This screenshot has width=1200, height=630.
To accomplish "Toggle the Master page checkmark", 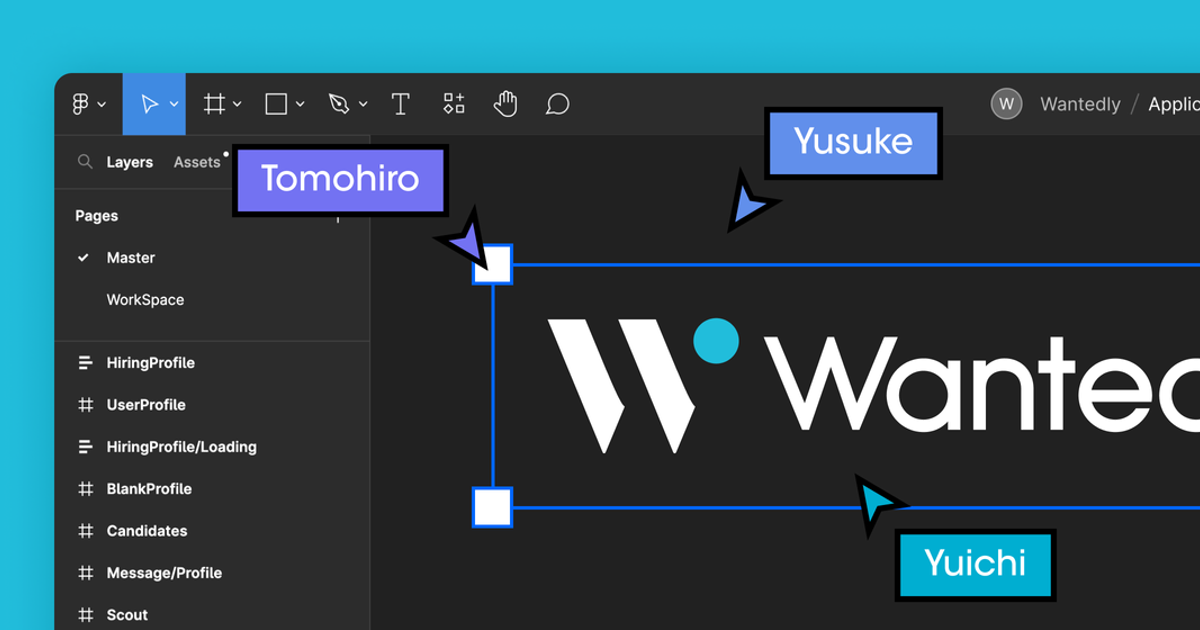I will 84,257.
